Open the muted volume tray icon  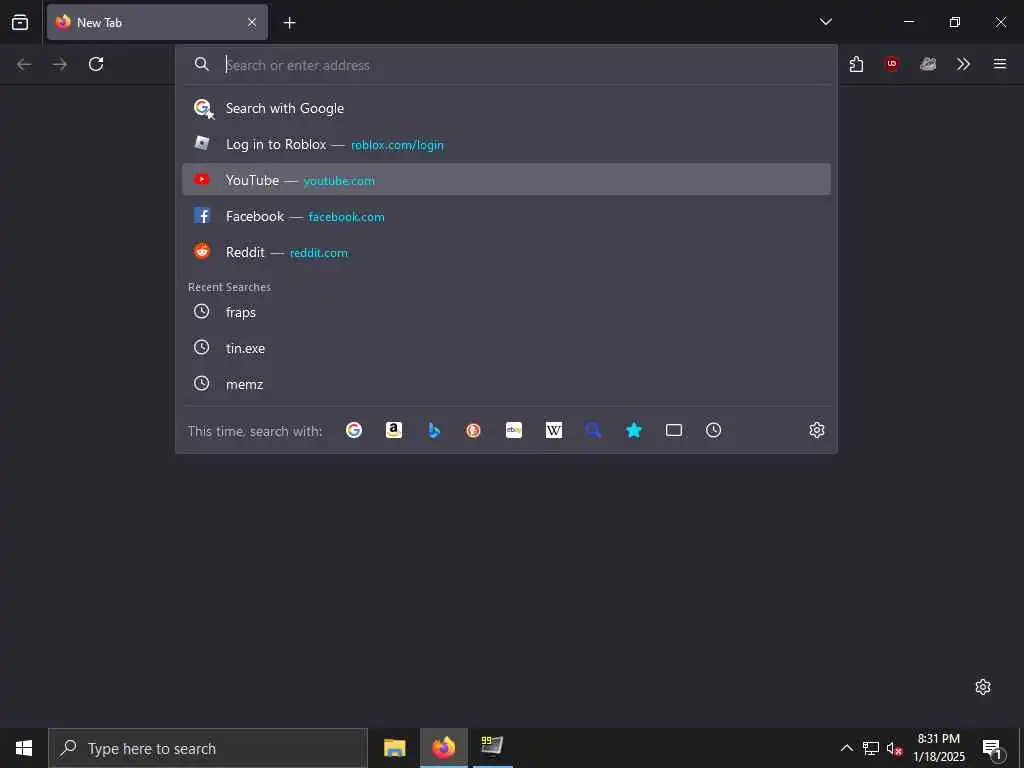point(895,748)
